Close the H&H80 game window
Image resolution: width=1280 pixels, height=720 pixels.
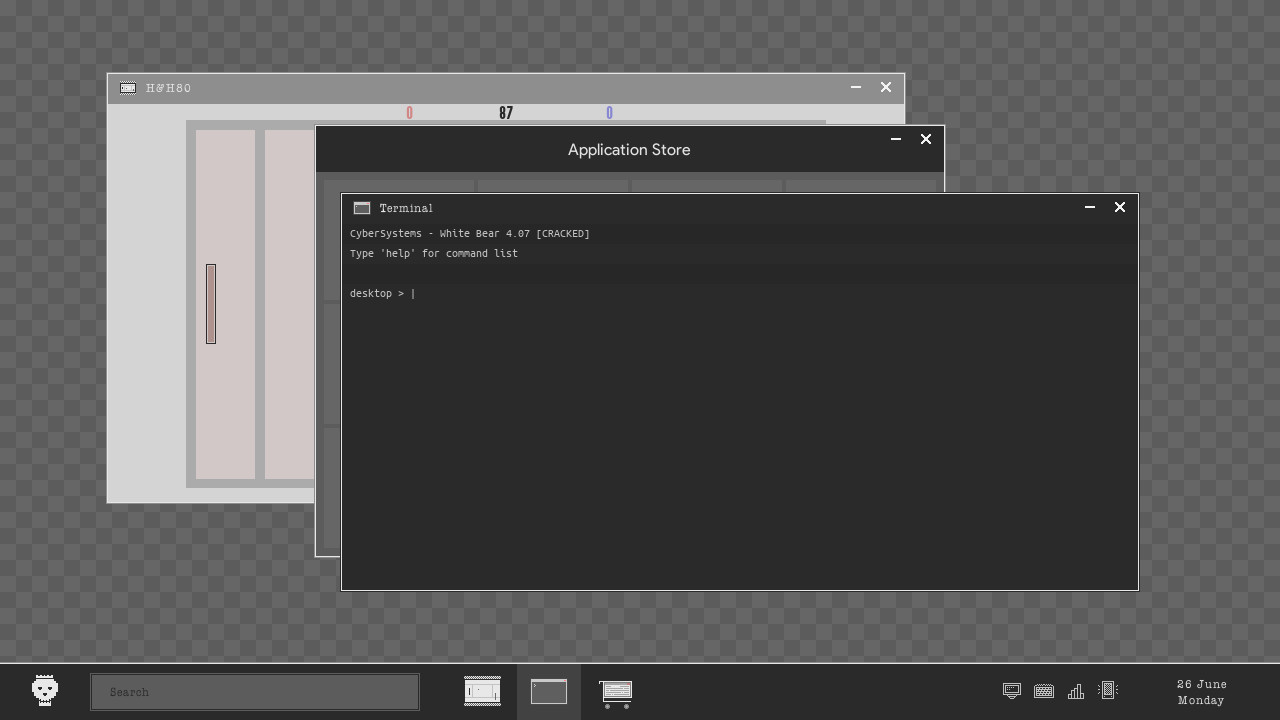coord(886,87)
